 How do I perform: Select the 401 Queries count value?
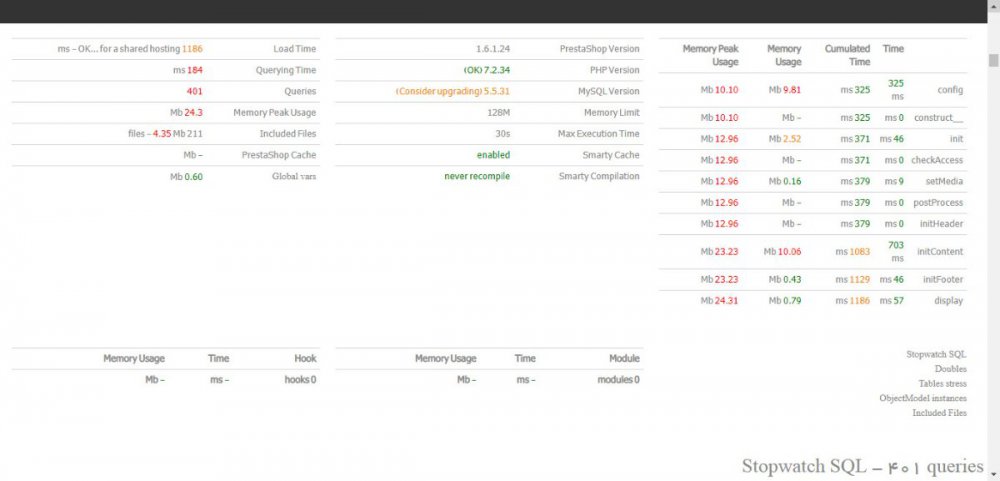[195, 91]
